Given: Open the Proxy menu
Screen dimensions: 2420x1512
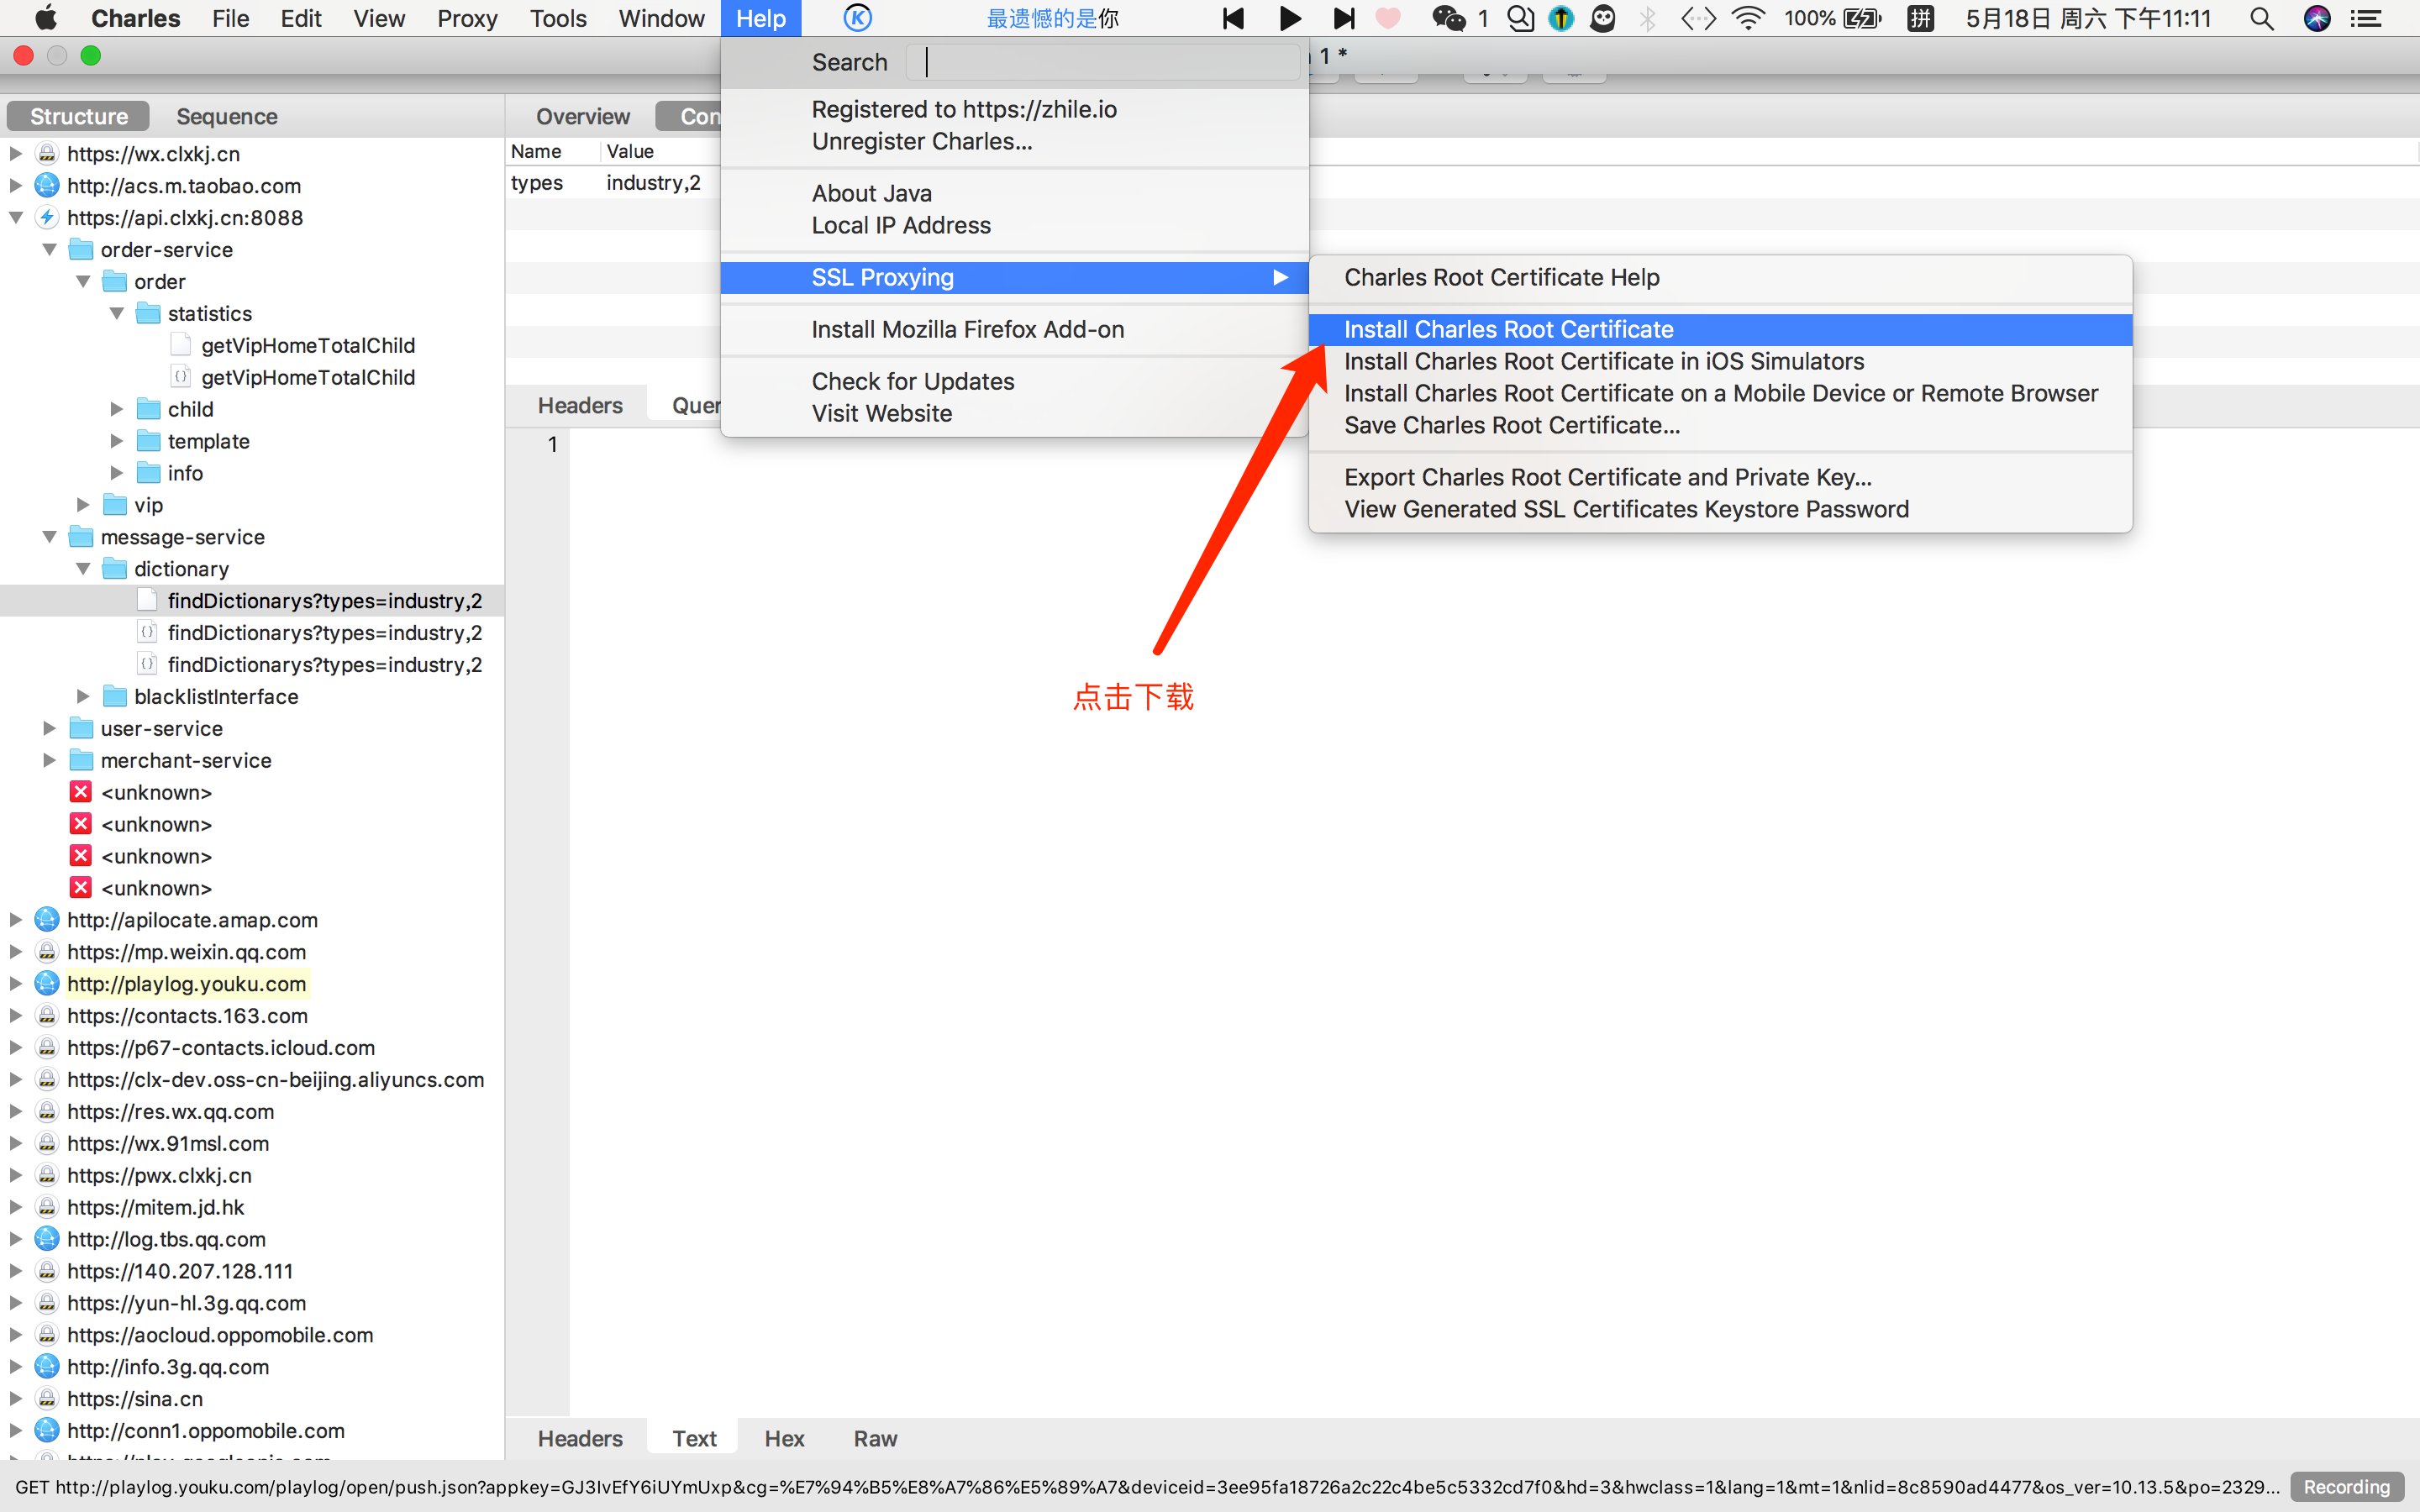Looking at the screenshot, I should pyautogui.click(x=467, y=18).
